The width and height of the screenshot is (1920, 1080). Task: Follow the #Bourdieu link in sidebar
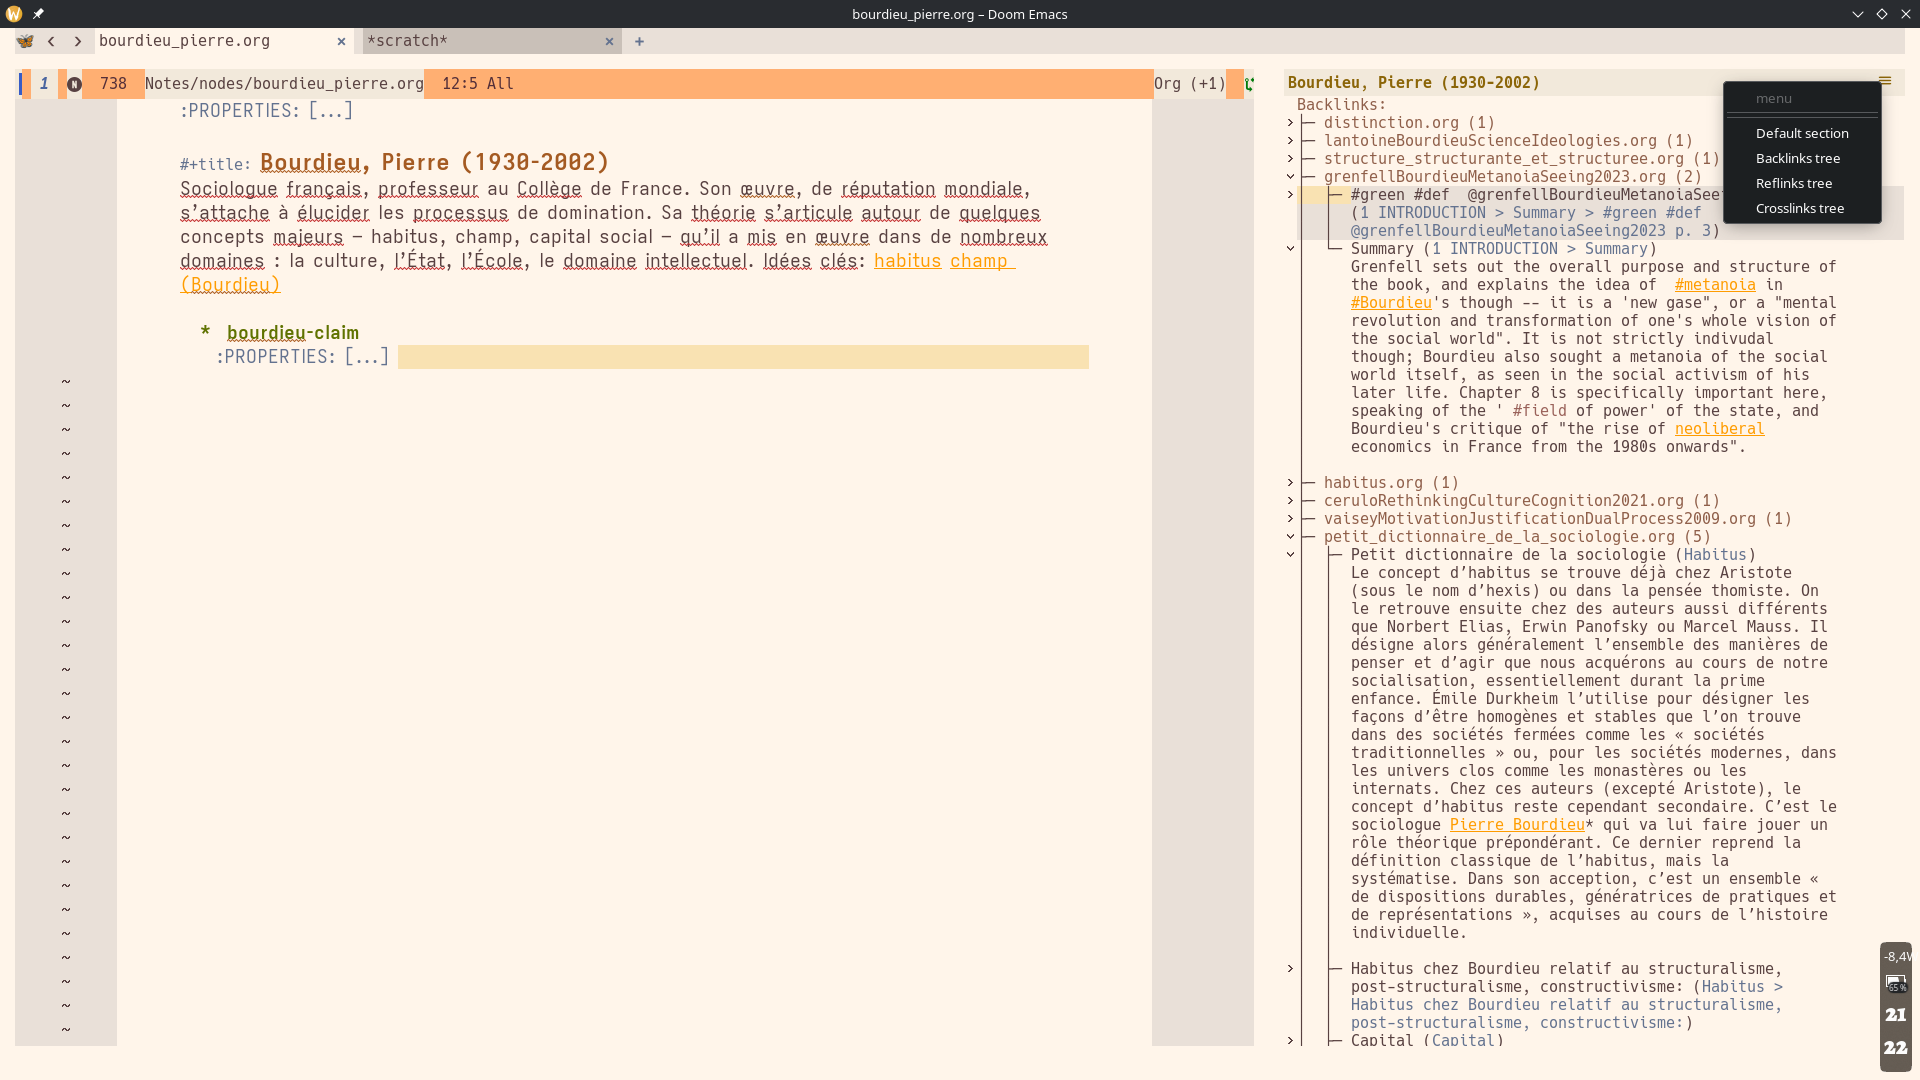pos(1391,303)
